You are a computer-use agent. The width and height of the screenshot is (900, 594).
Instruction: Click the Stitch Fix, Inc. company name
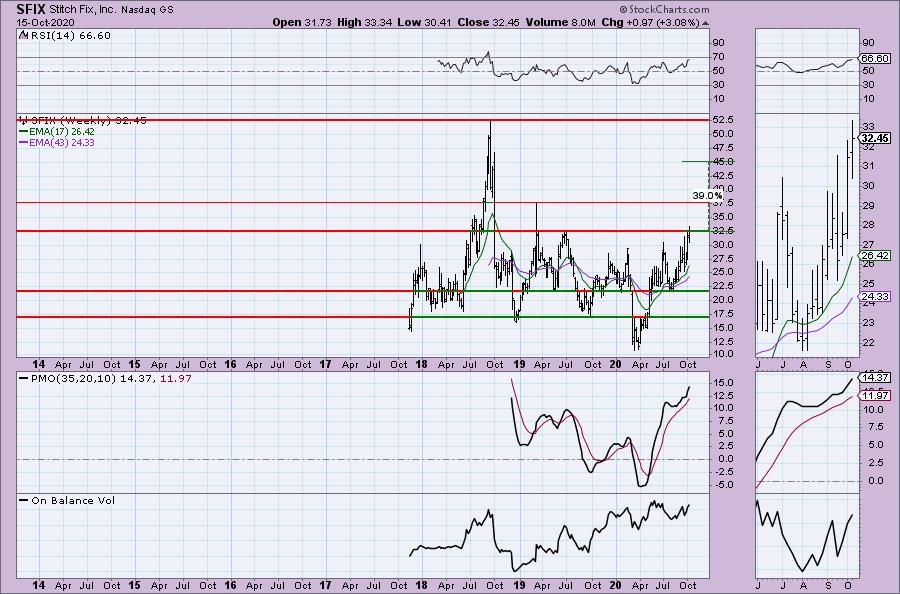(x=83, y=10)
